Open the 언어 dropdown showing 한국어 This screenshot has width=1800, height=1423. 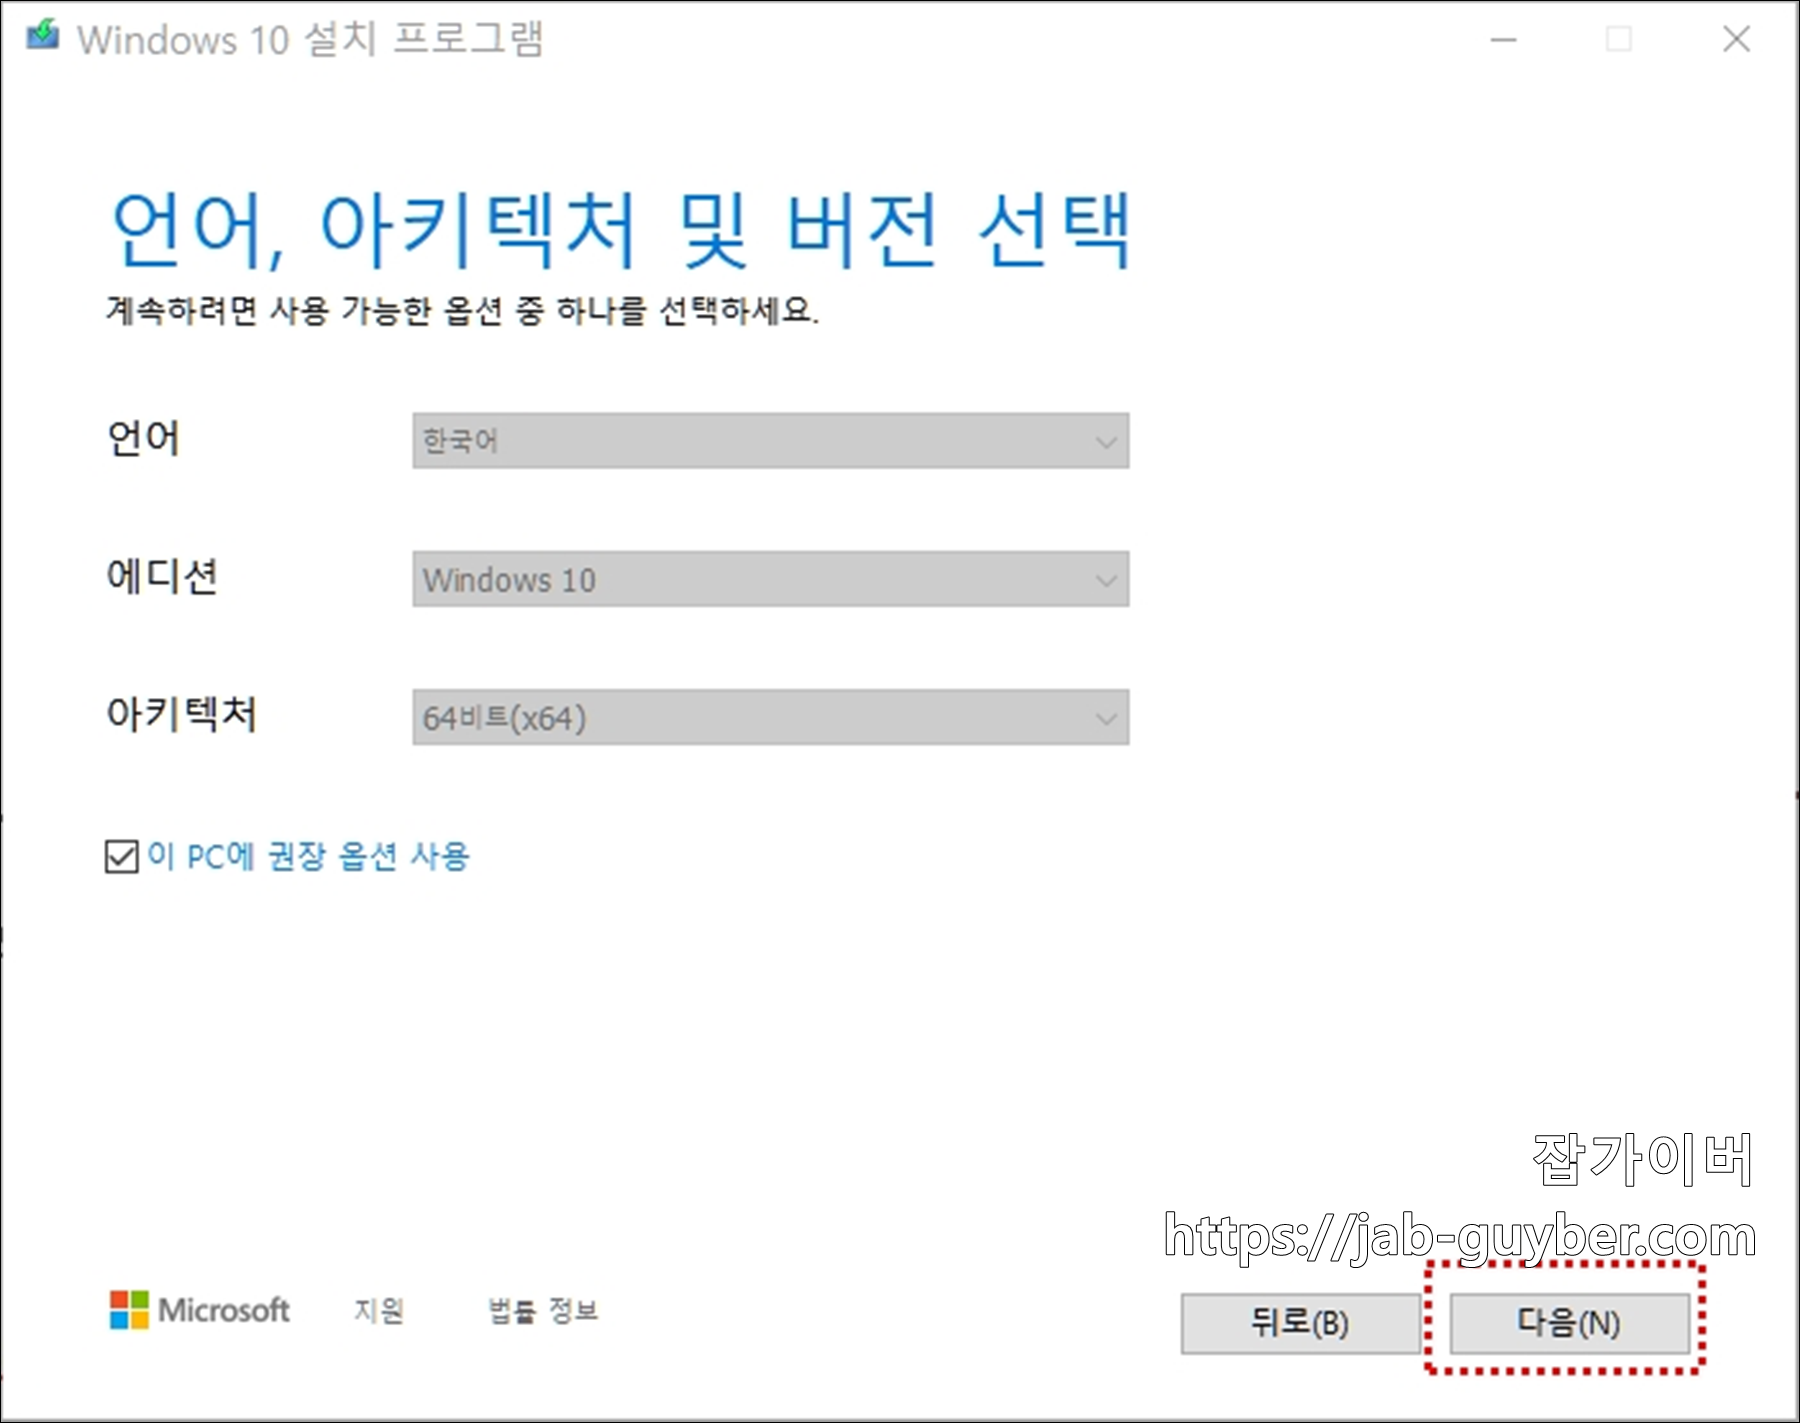pos(770,440)
